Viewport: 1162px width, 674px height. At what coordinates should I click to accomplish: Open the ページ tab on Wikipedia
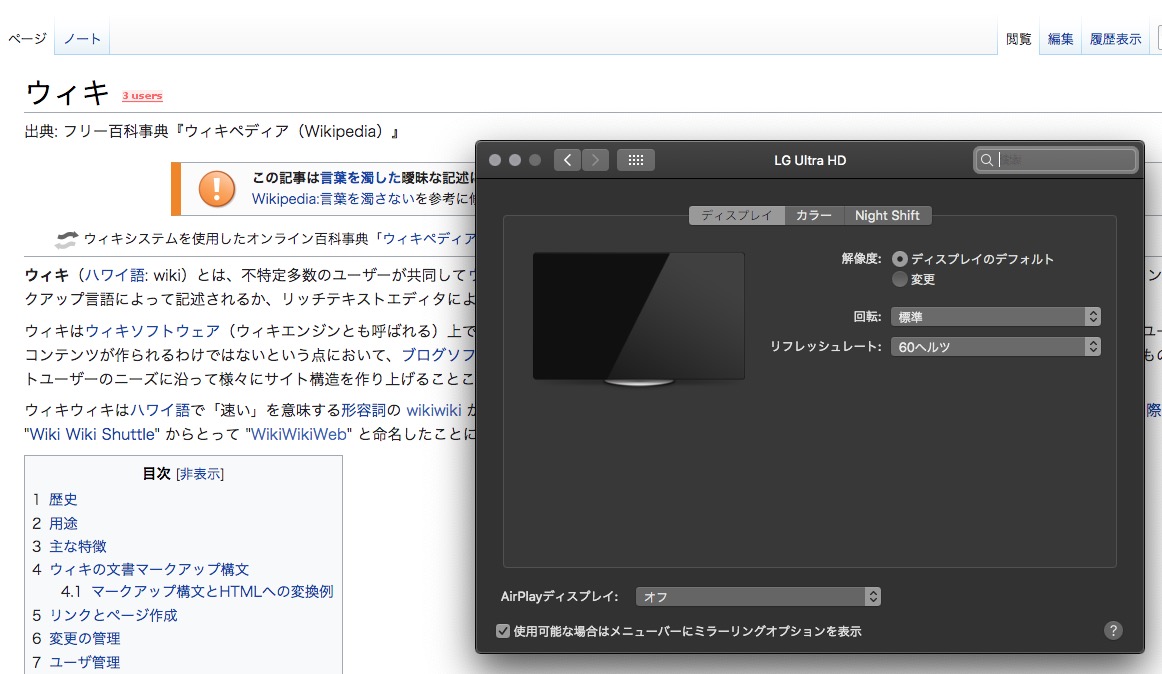pos(27,39)
